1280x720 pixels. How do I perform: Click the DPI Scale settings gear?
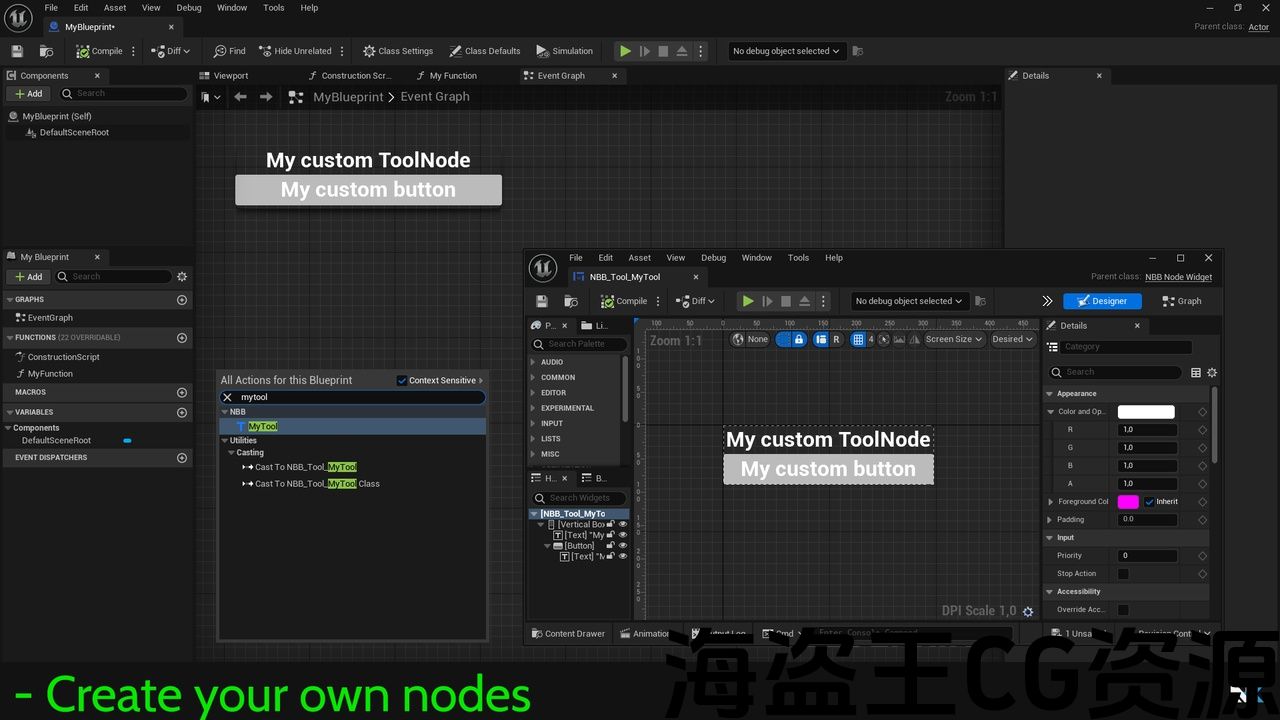(x=1028, y=611)
